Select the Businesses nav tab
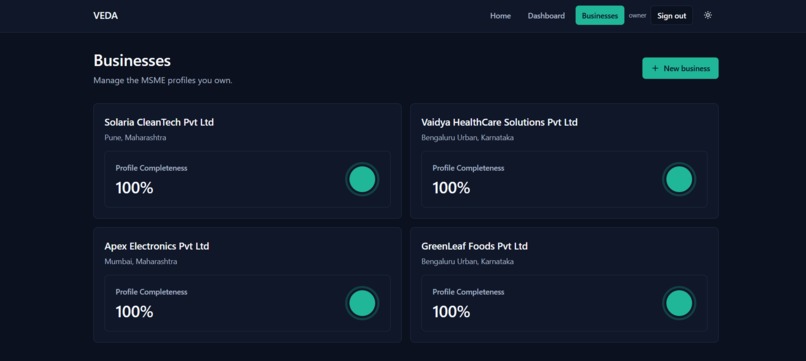This screenshot has height=361, width=806. 600,15
